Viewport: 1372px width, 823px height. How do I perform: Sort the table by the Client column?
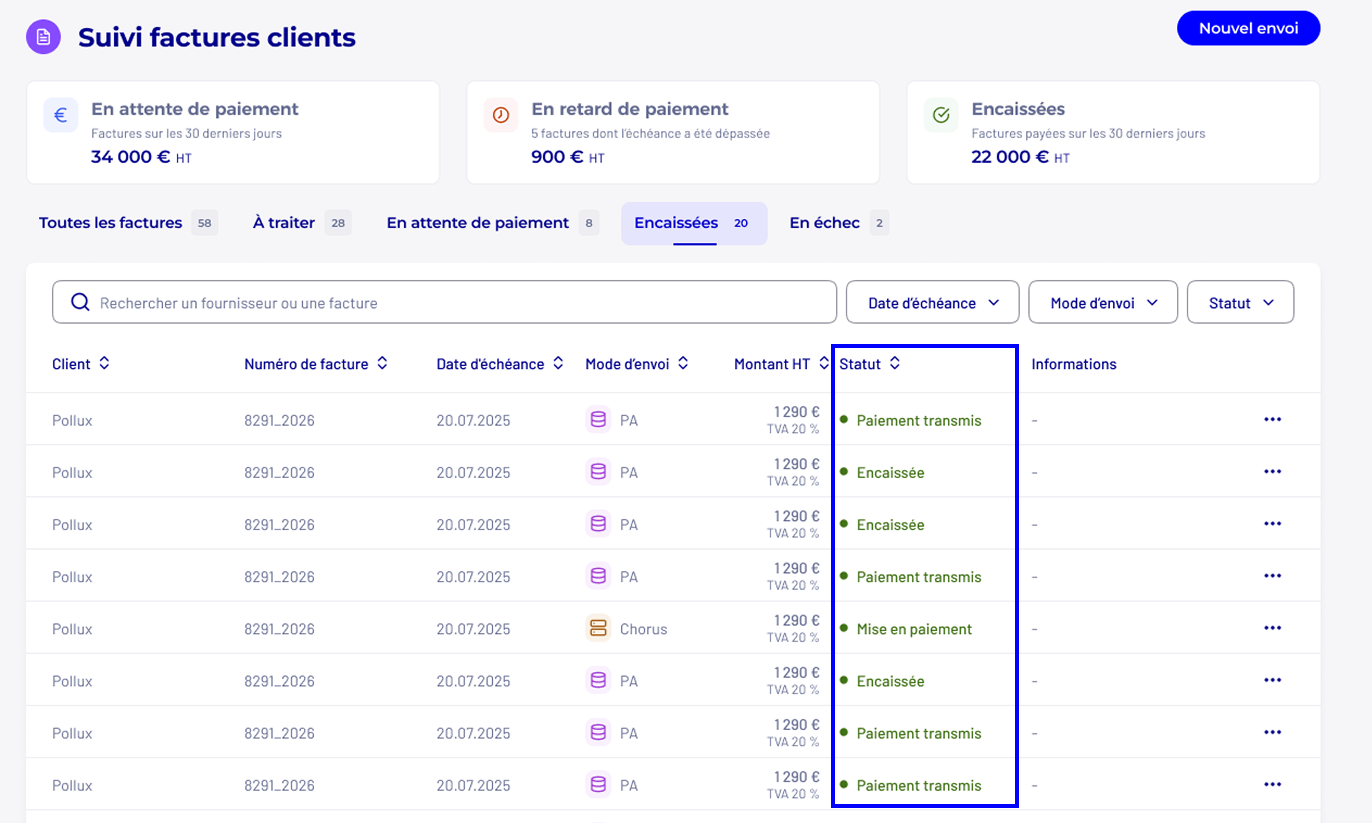[104, 364]
